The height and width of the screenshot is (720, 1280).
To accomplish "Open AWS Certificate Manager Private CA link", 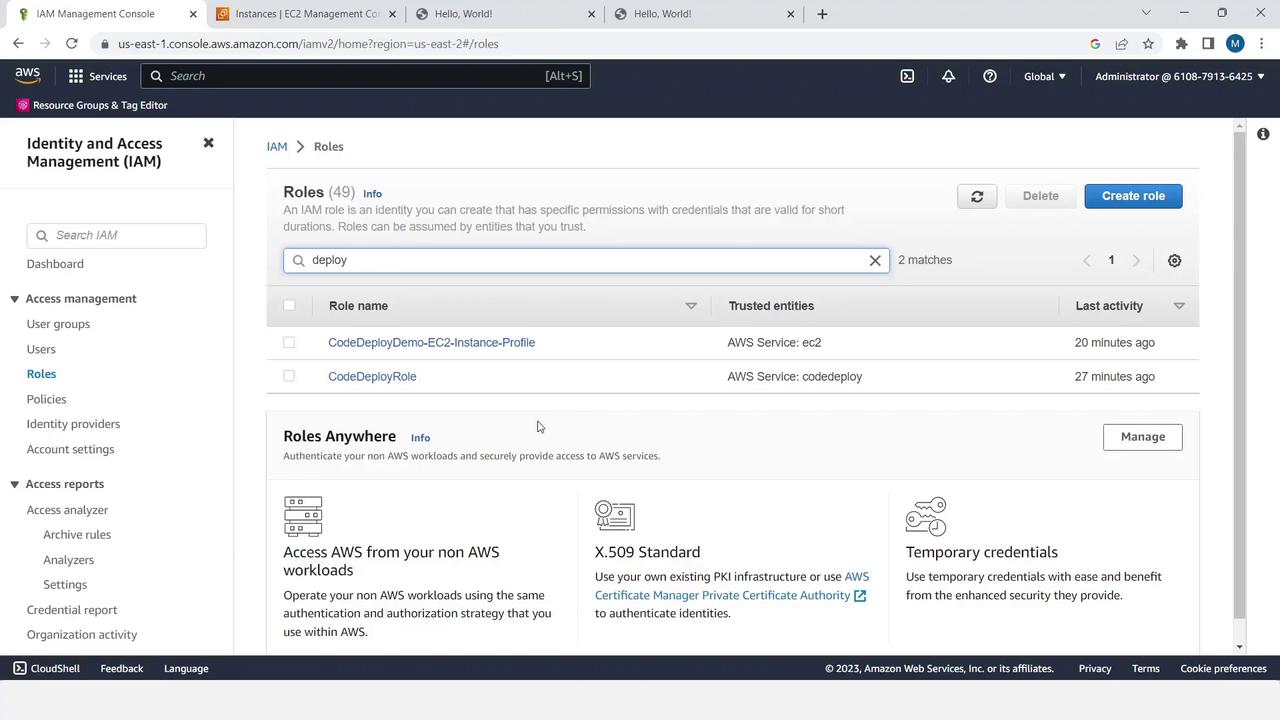I will 732,586.
